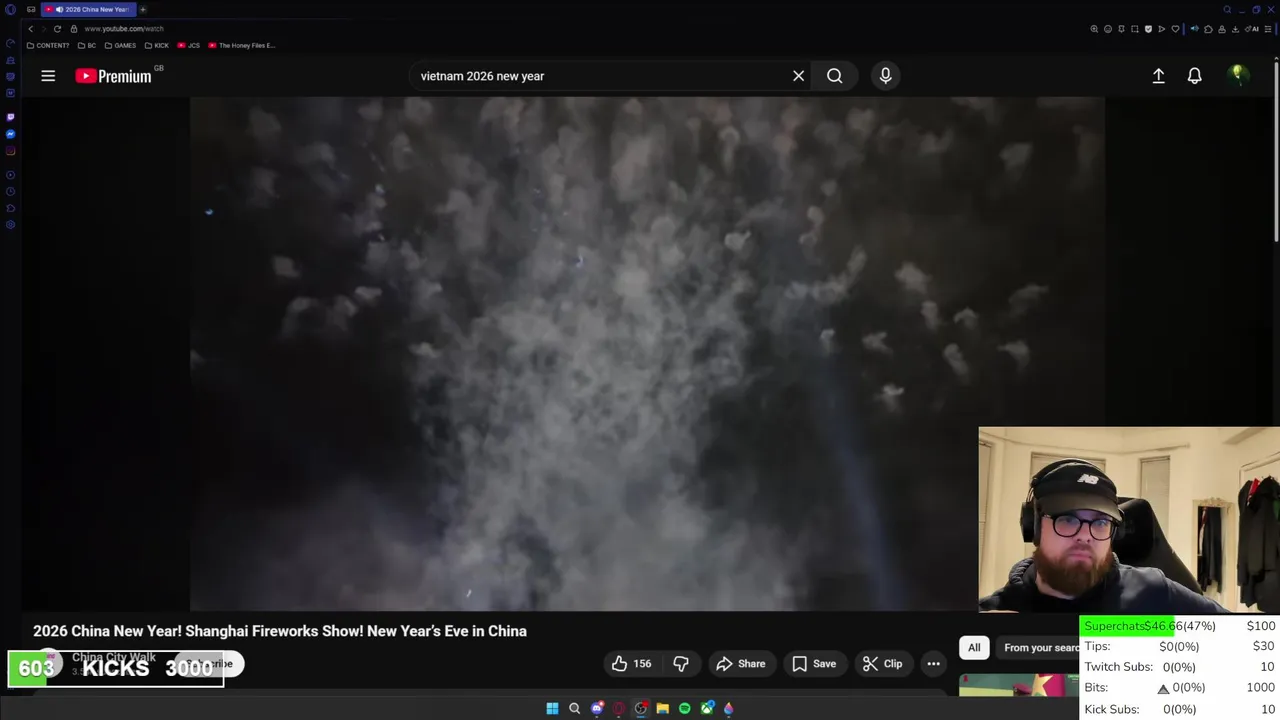Click the heart bookmark icon in address bar
Image resolution: width=1280 pixels, height=720 pixels.
pyautogui.click(x=1175, y=29)
